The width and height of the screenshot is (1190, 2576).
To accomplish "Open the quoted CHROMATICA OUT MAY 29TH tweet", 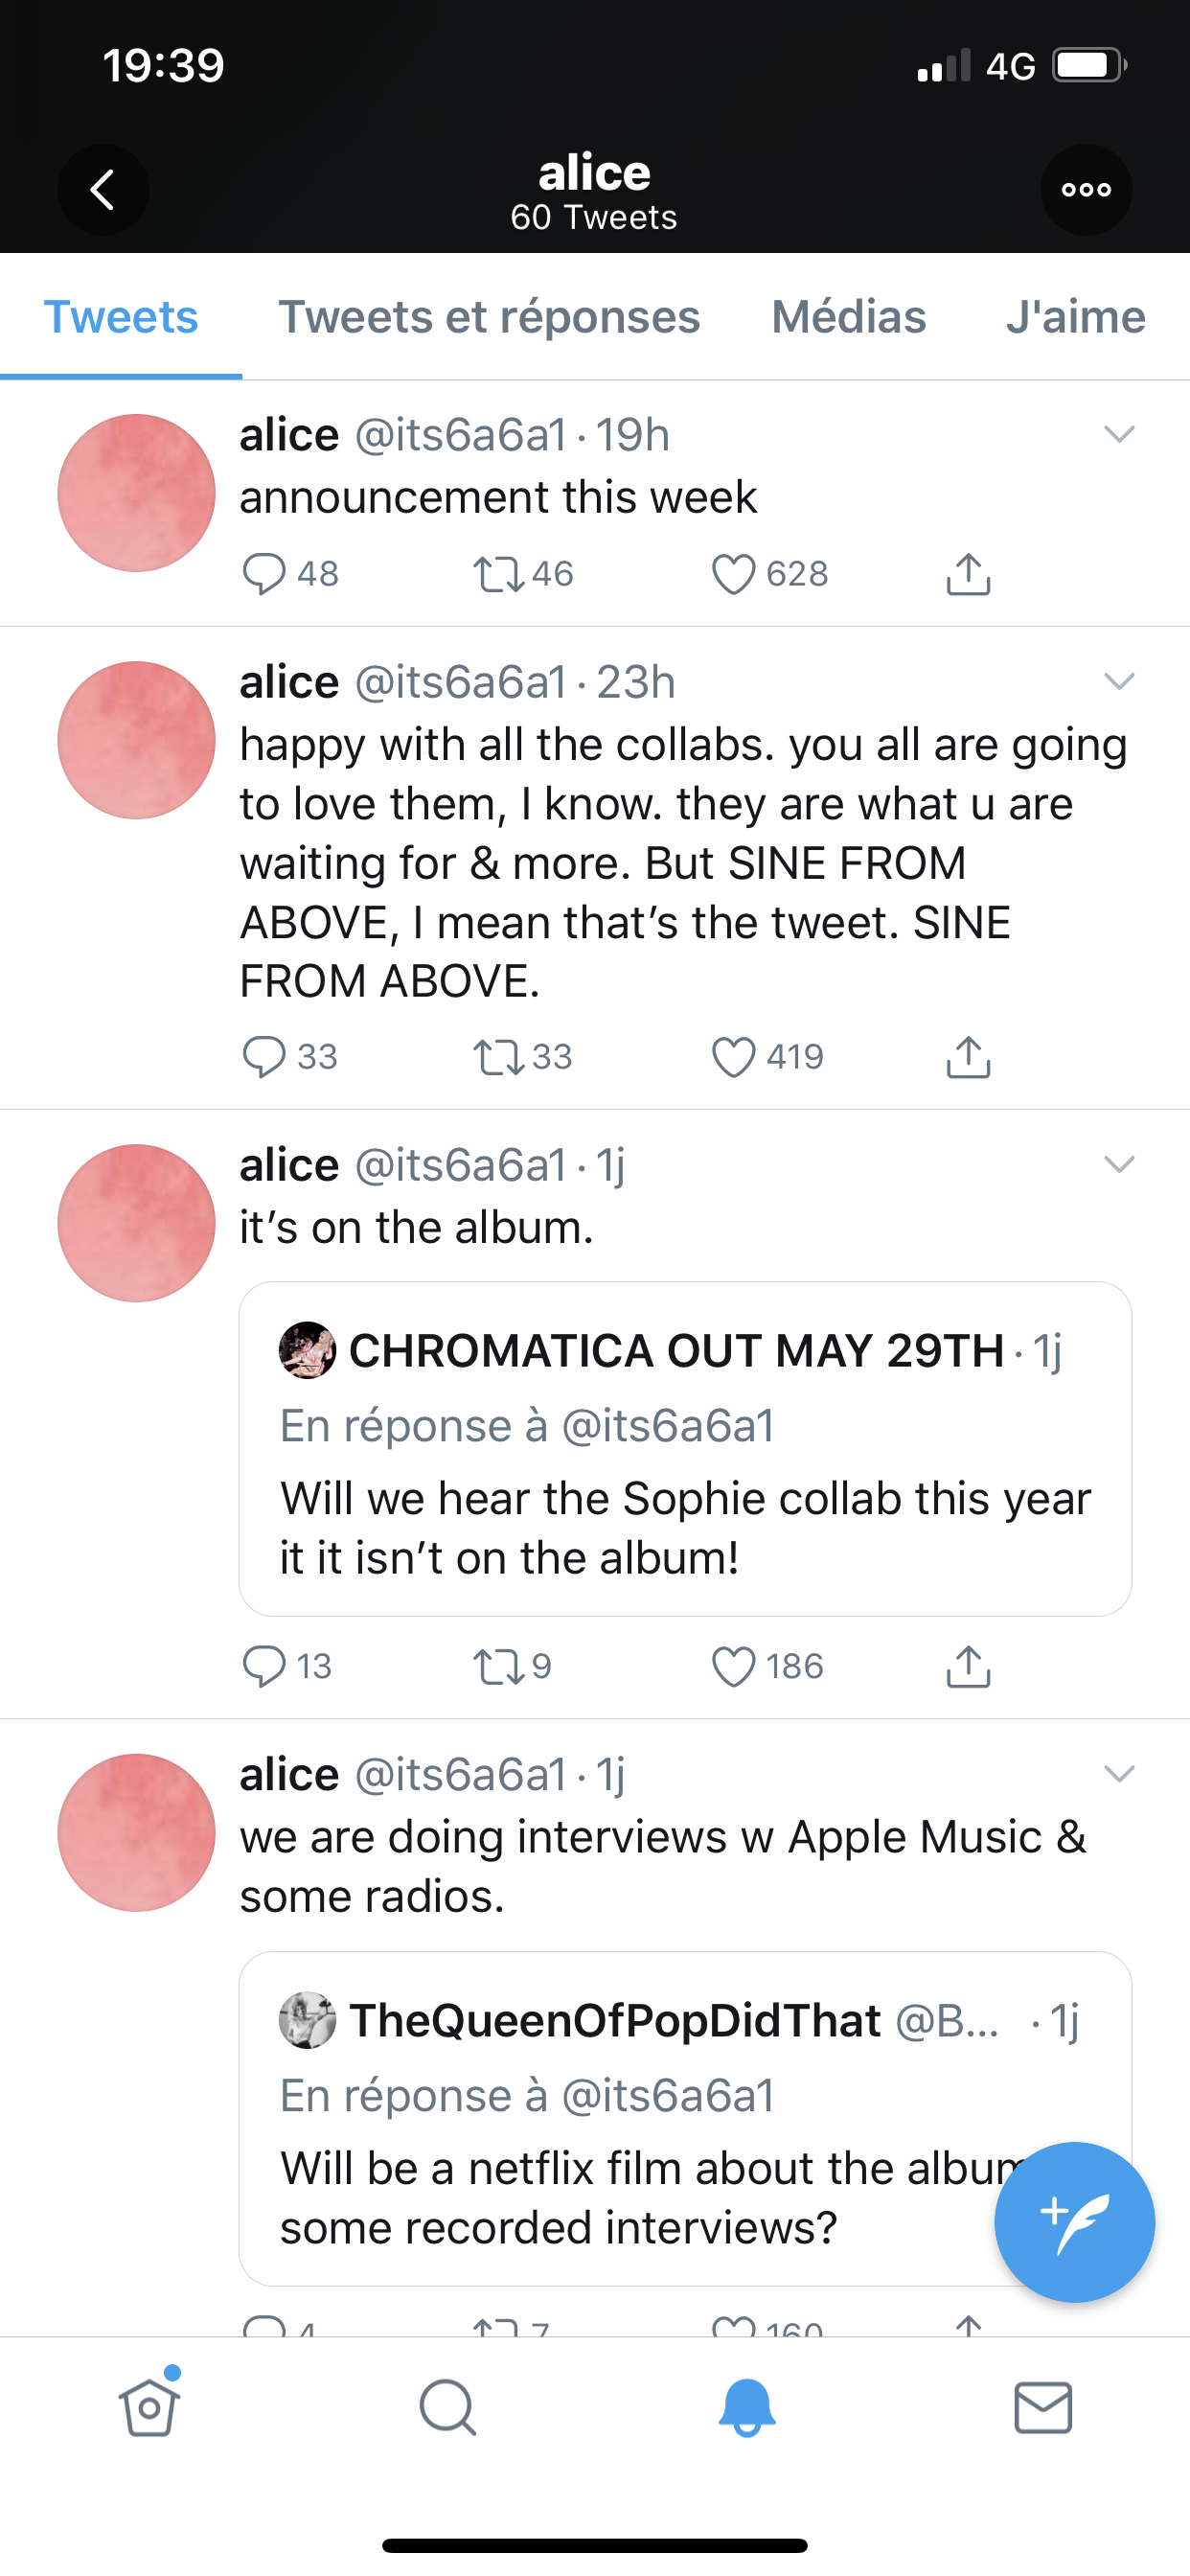I will [x=685, y=1448].
